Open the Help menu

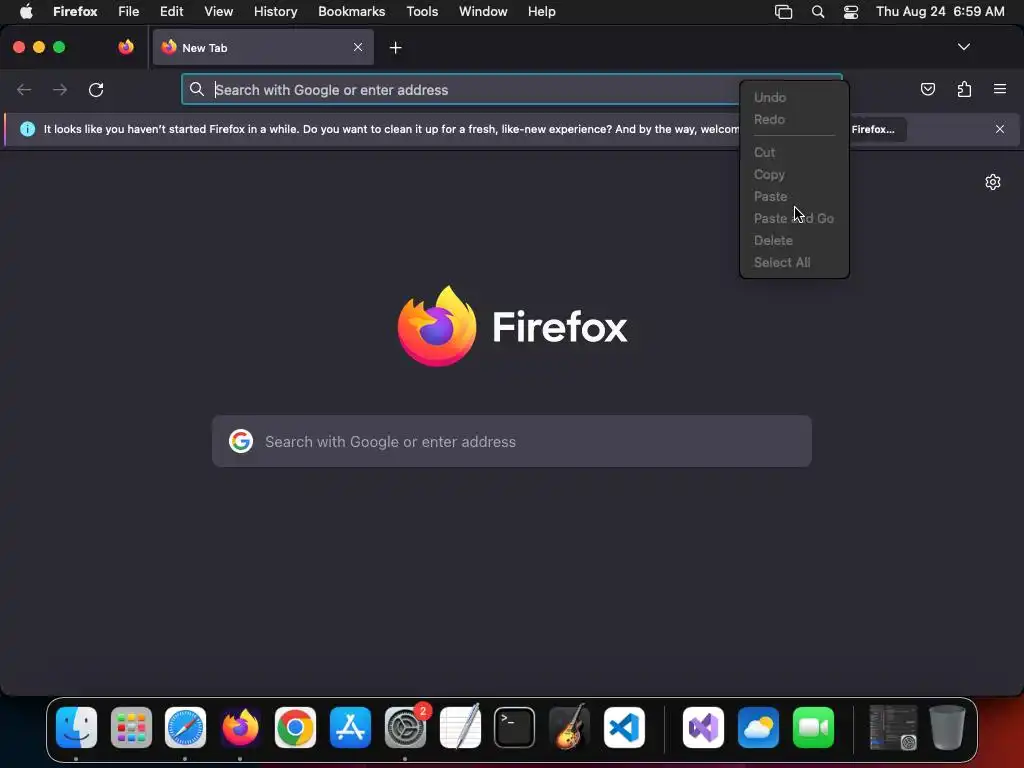tap(541, 12)
